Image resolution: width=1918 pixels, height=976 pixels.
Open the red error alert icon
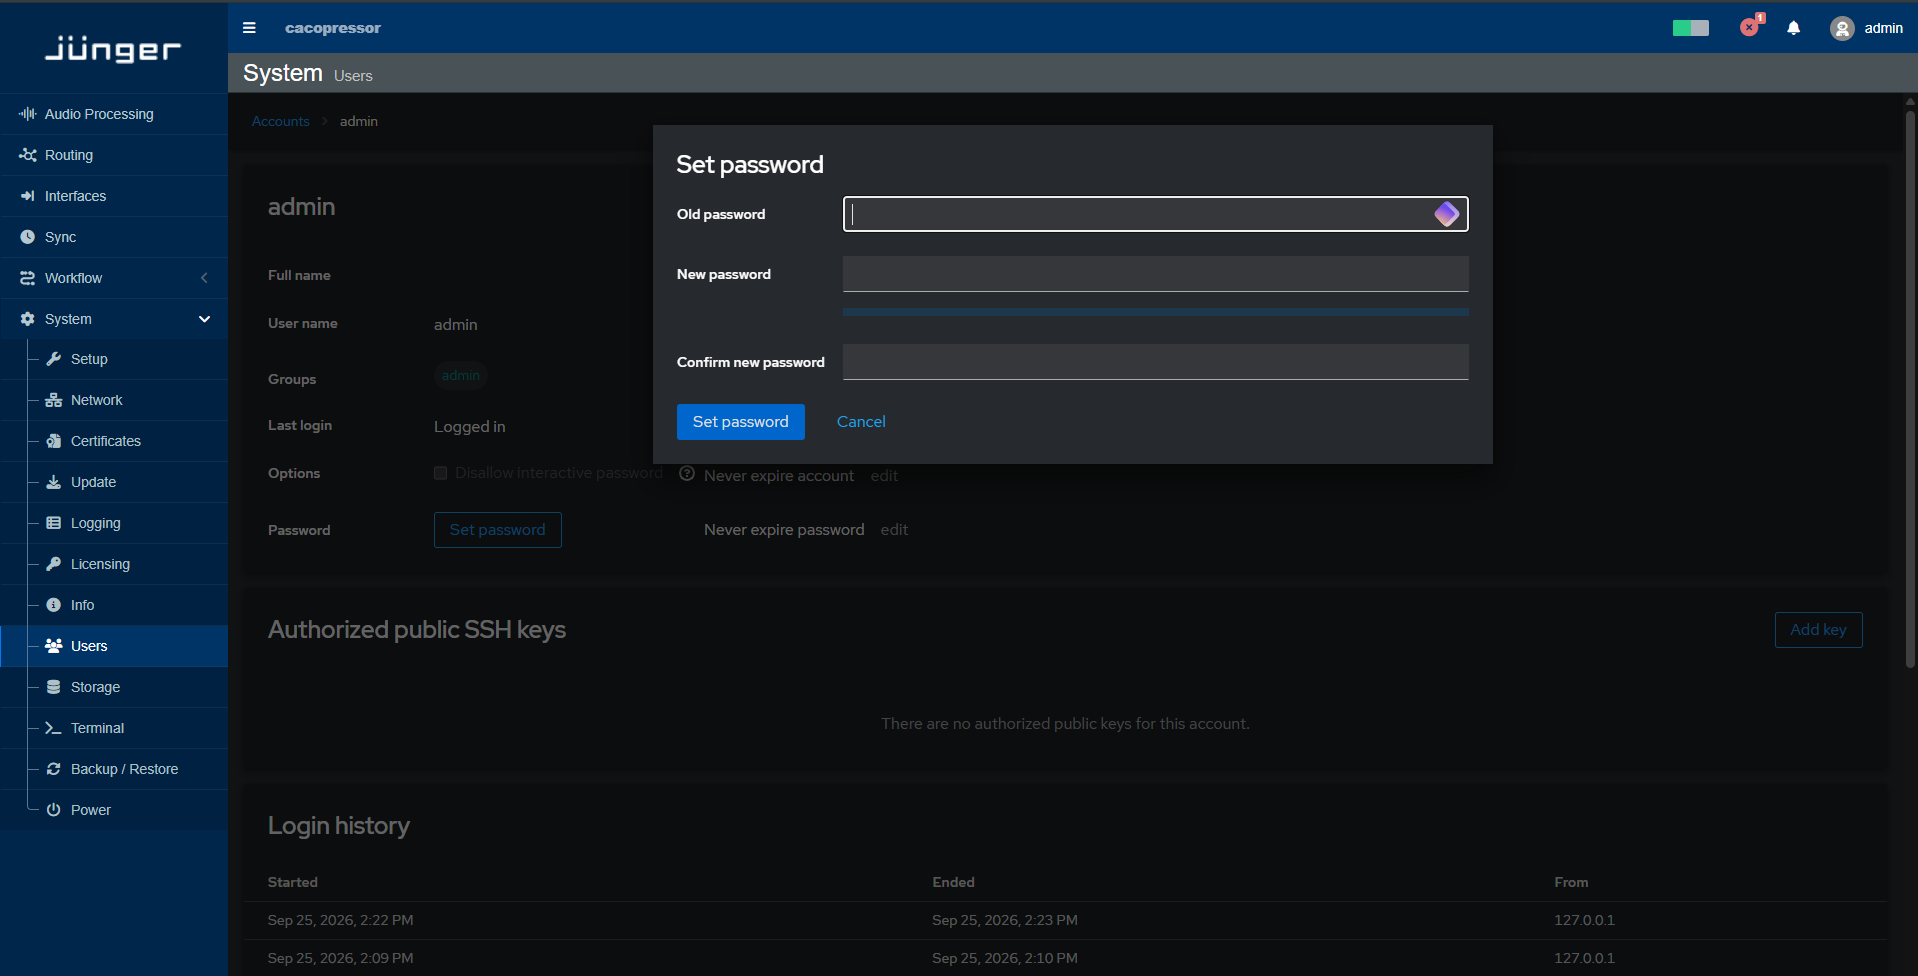[x=1750, y=27]
